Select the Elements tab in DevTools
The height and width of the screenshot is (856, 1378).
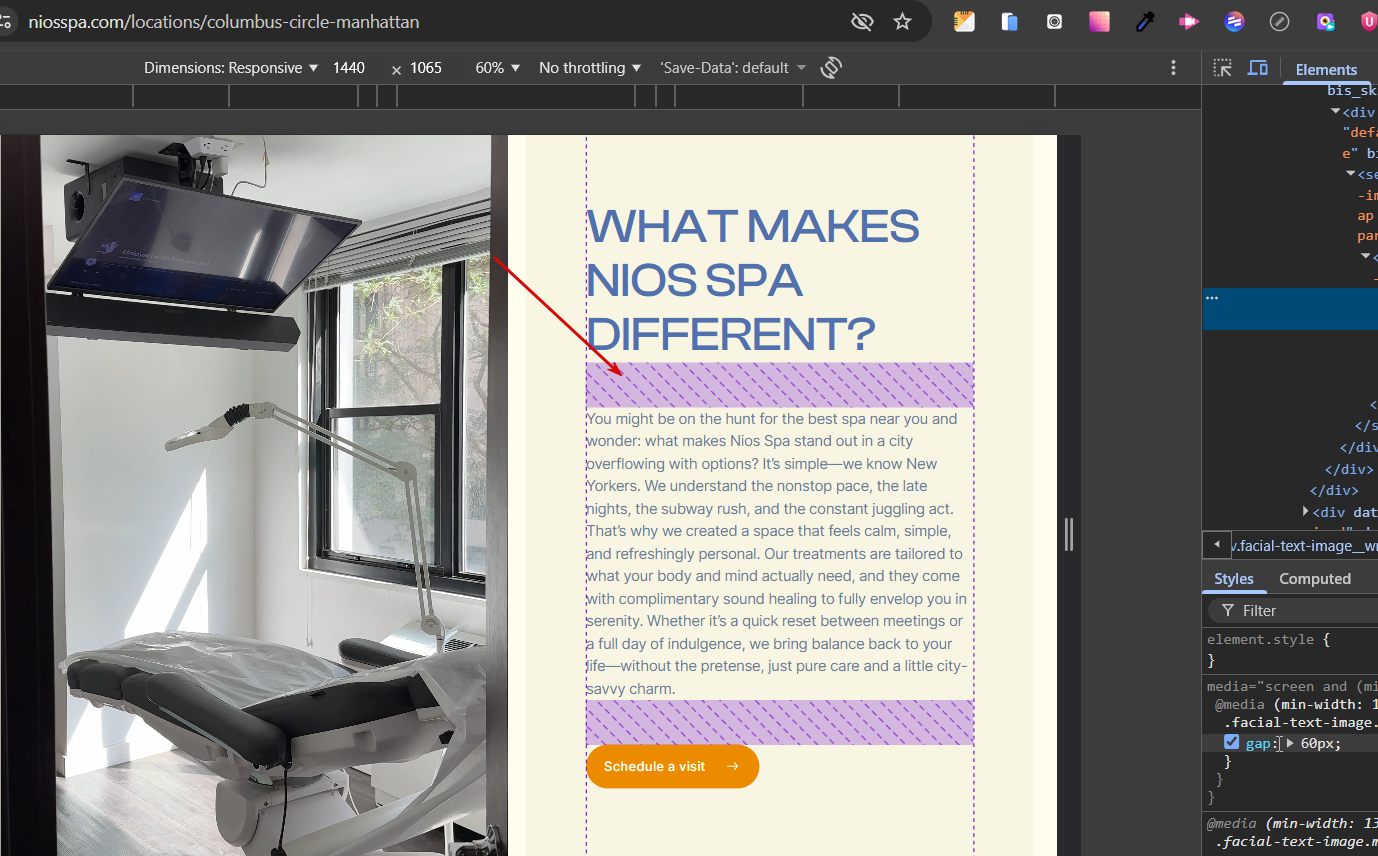(x=1326, y=69)
